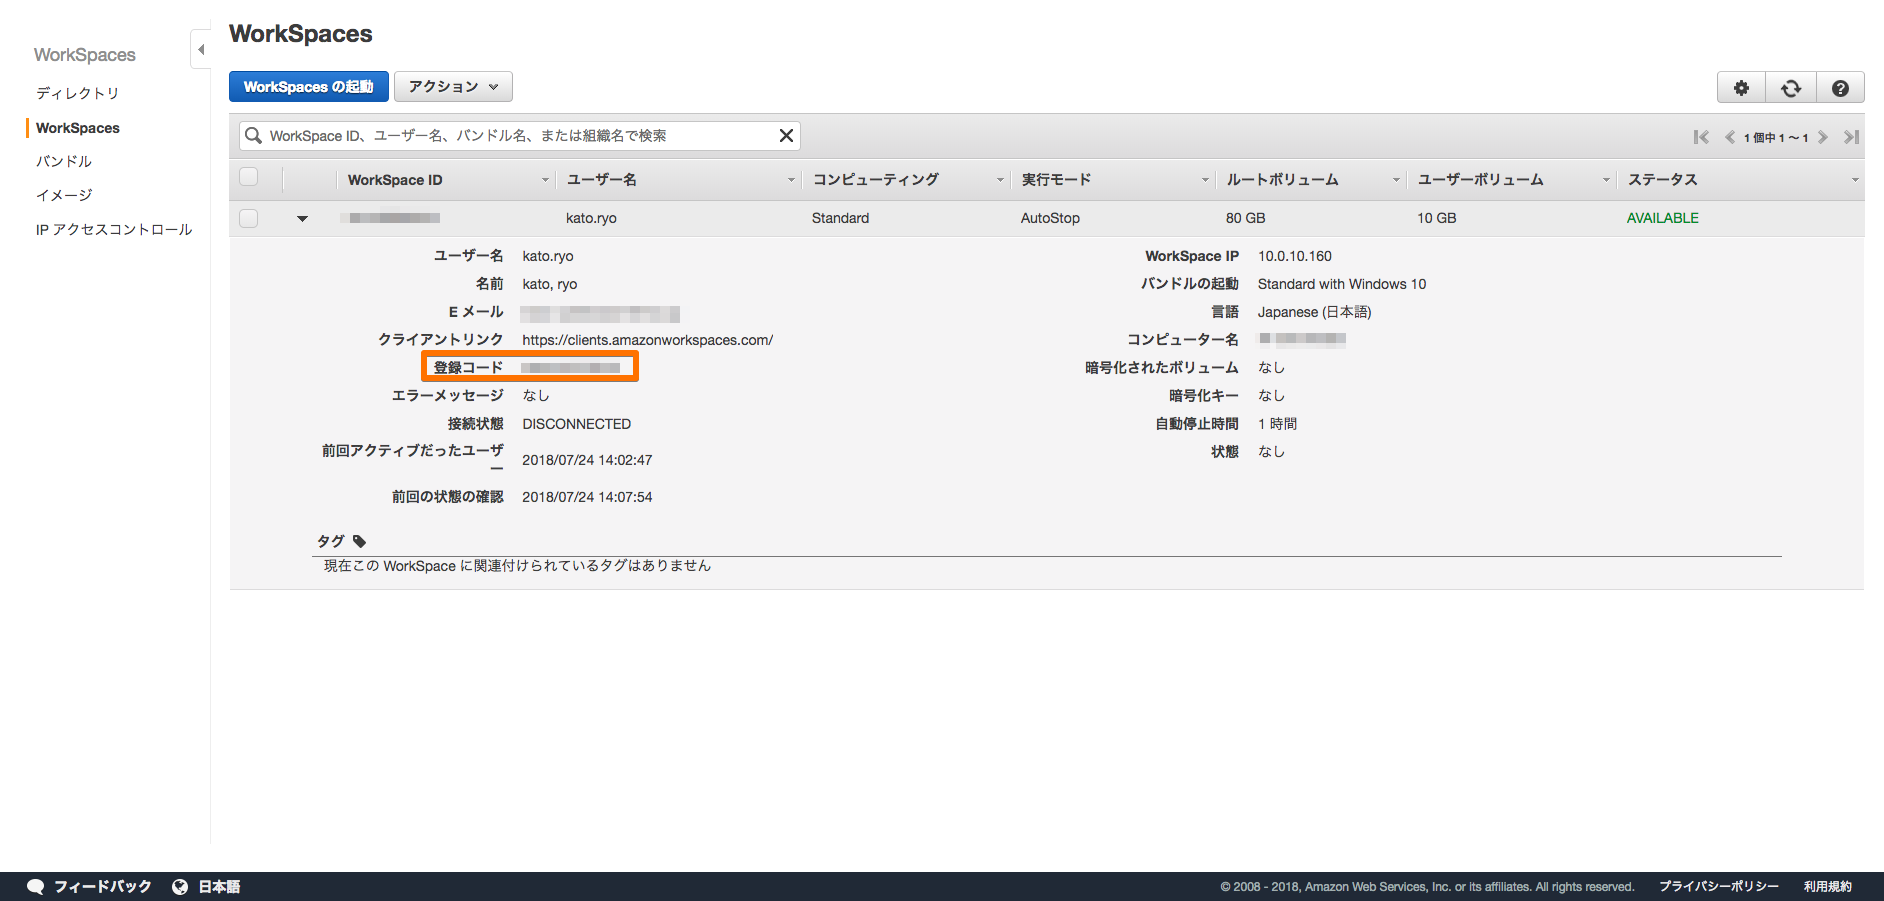Open the settings gear icon
The height and width of the screenshot is (901, 1884).
(1741, 87)
